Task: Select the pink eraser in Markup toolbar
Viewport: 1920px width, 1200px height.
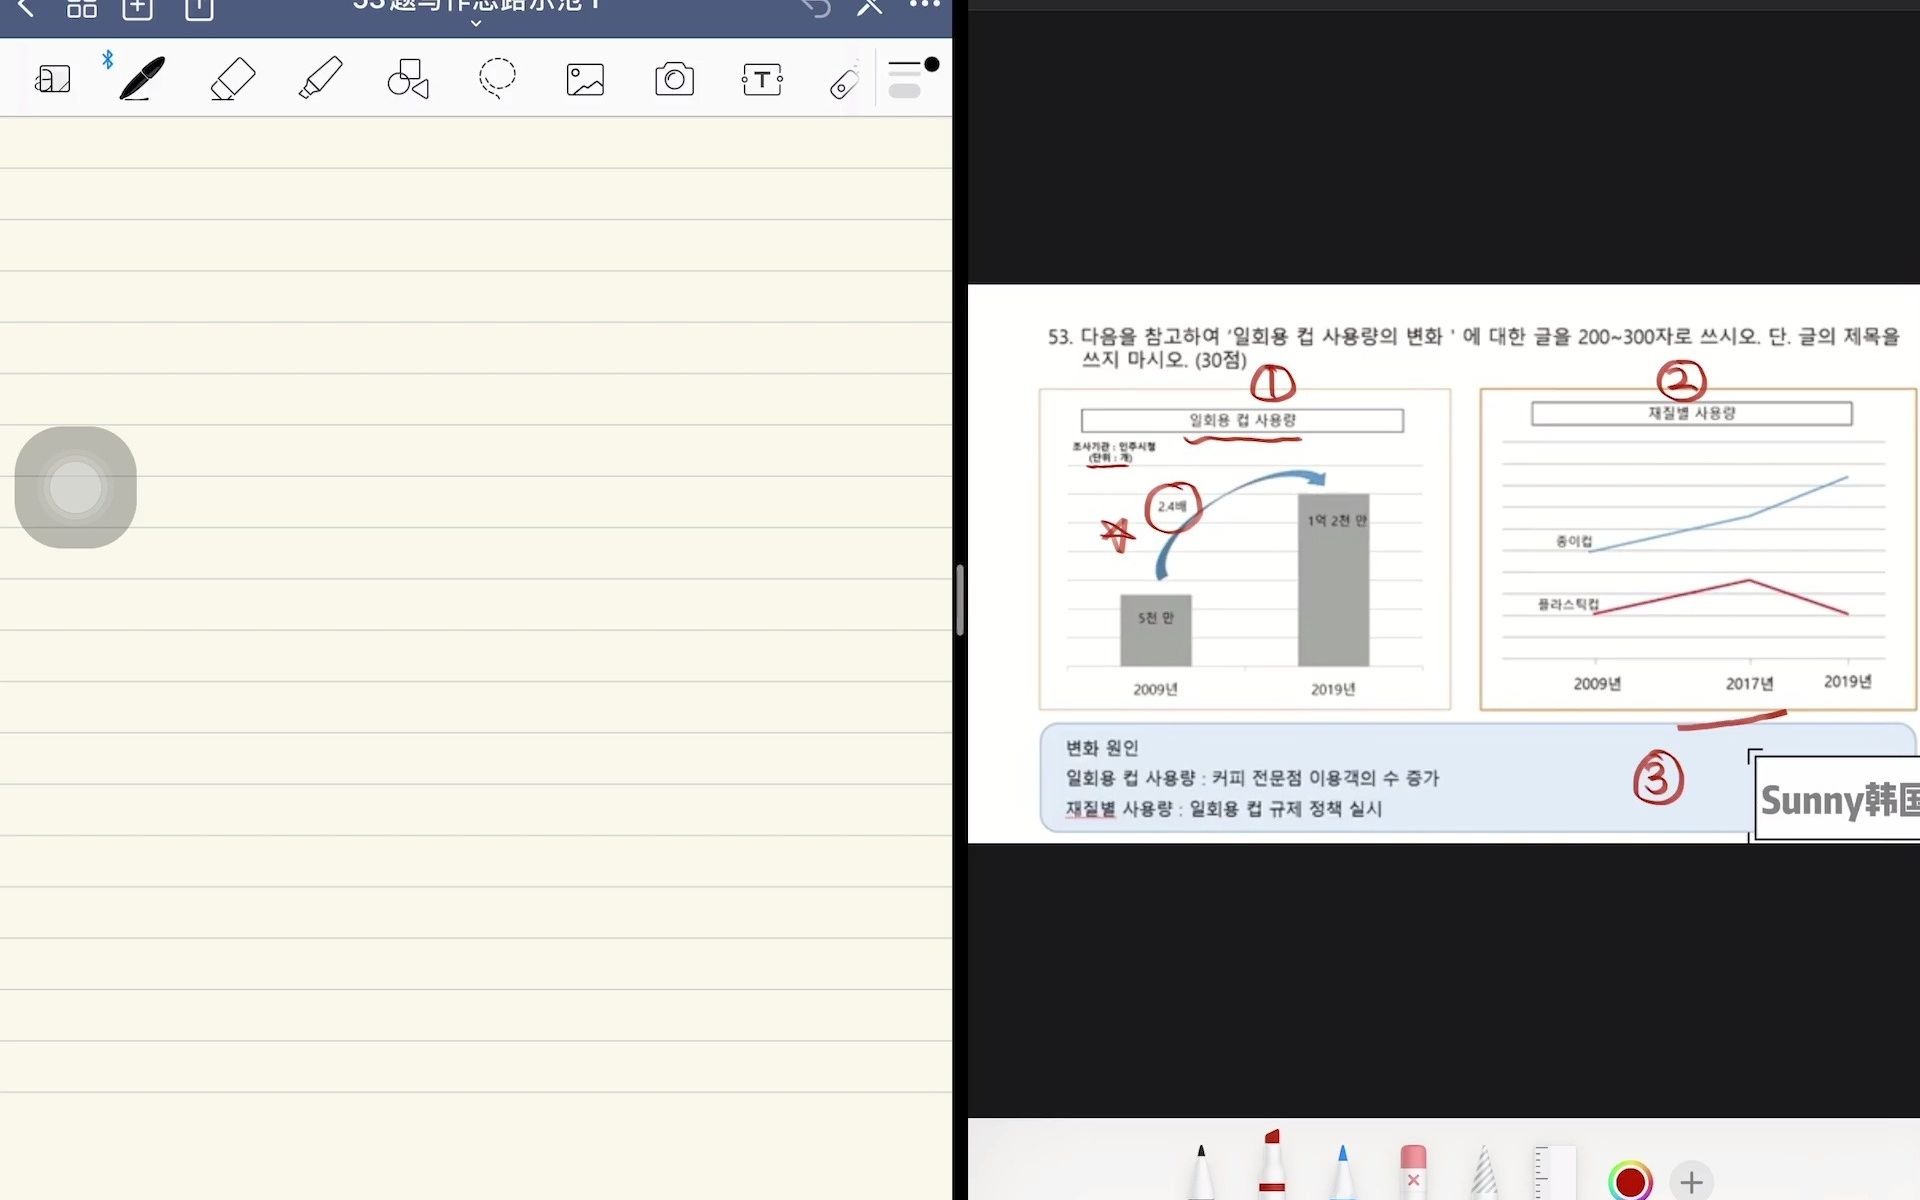Action: click(x=1413, y=1172)
